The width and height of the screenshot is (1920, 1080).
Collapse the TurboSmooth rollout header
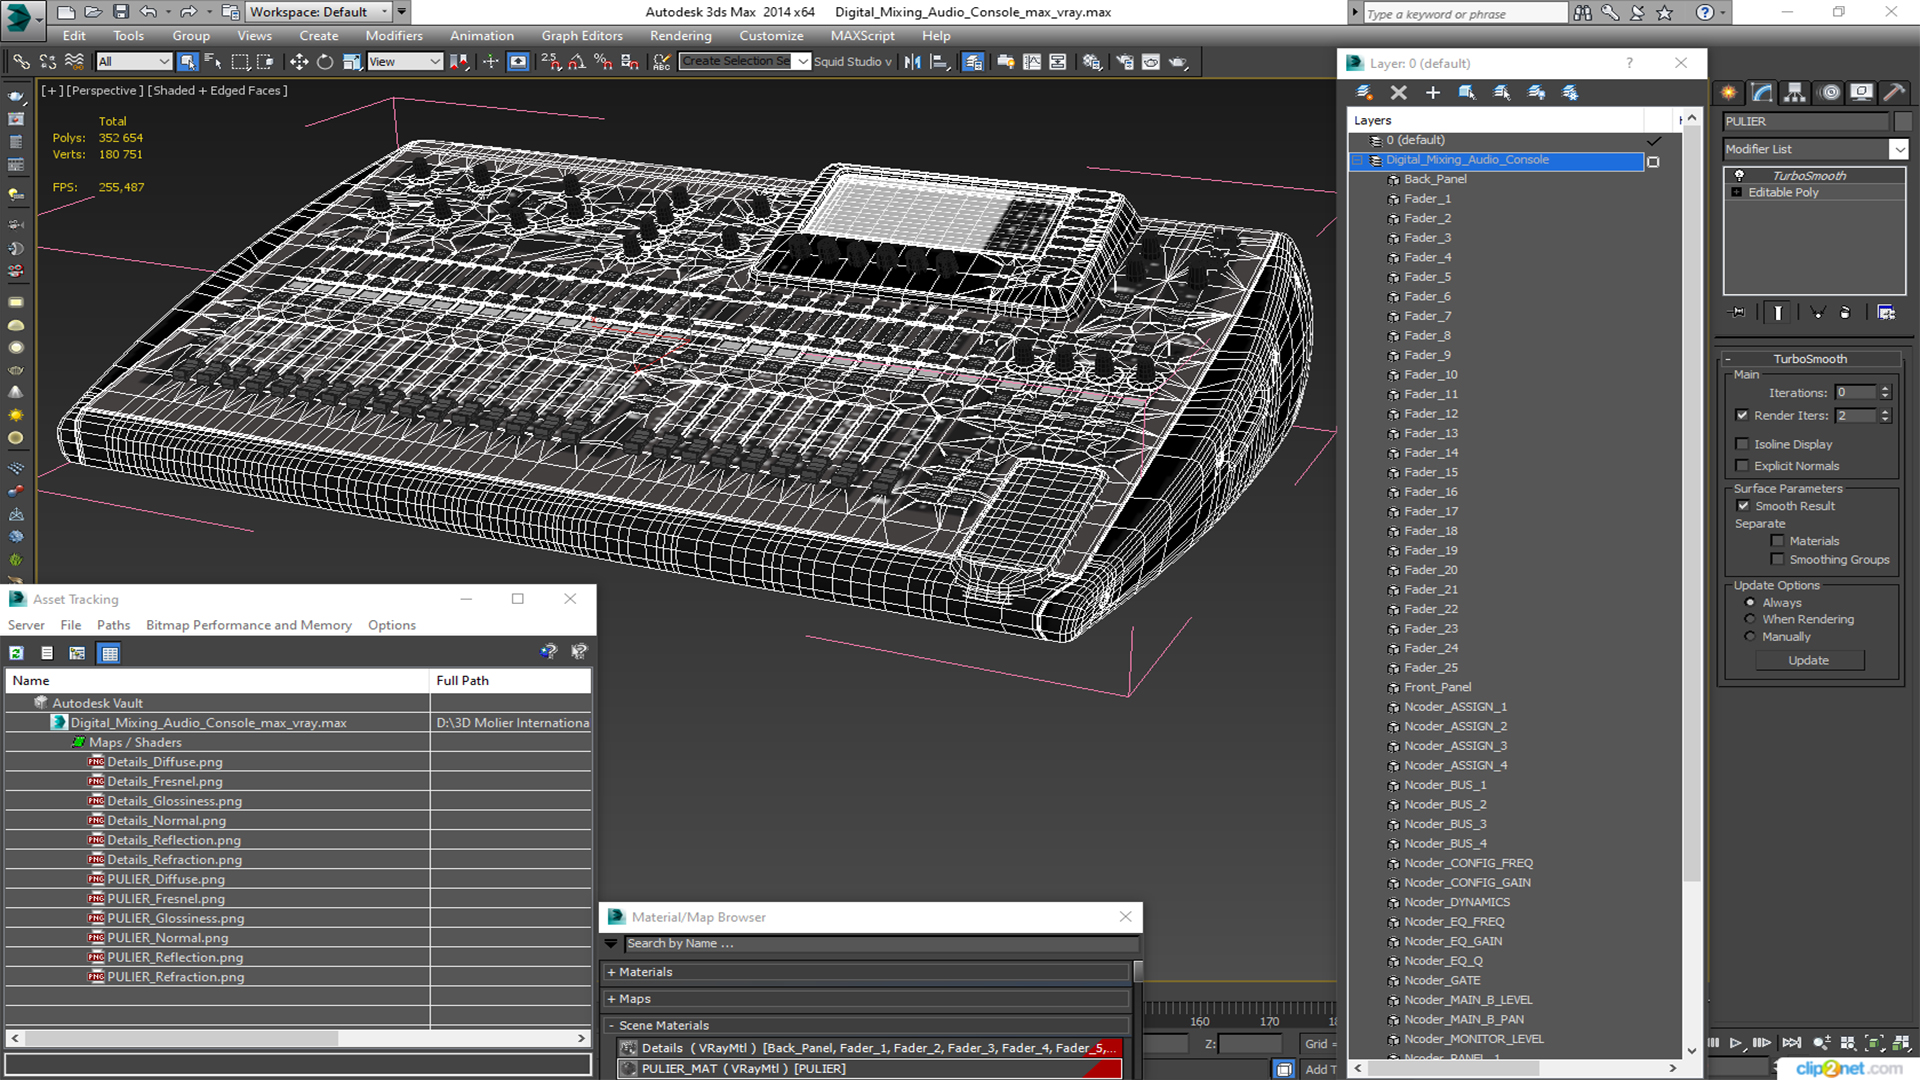1810,359
